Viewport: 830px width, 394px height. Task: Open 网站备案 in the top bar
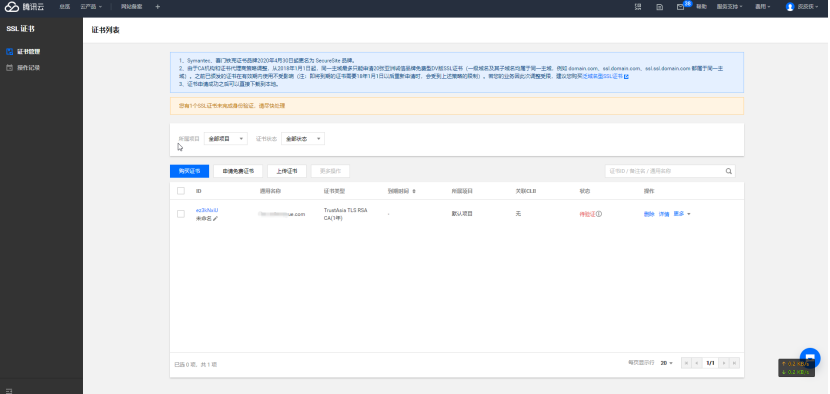(x=131, y=7)
